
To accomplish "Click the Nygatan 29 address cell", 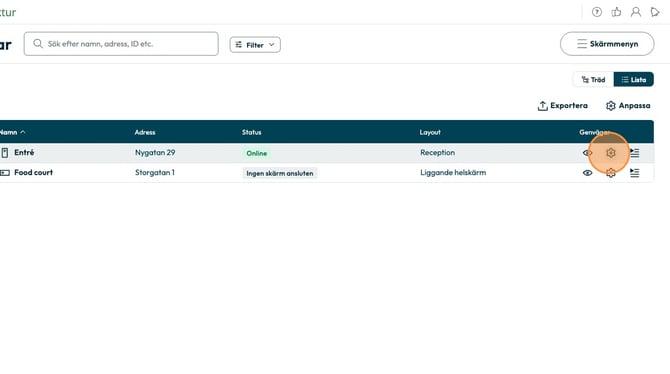I will [x=155, y=153].
